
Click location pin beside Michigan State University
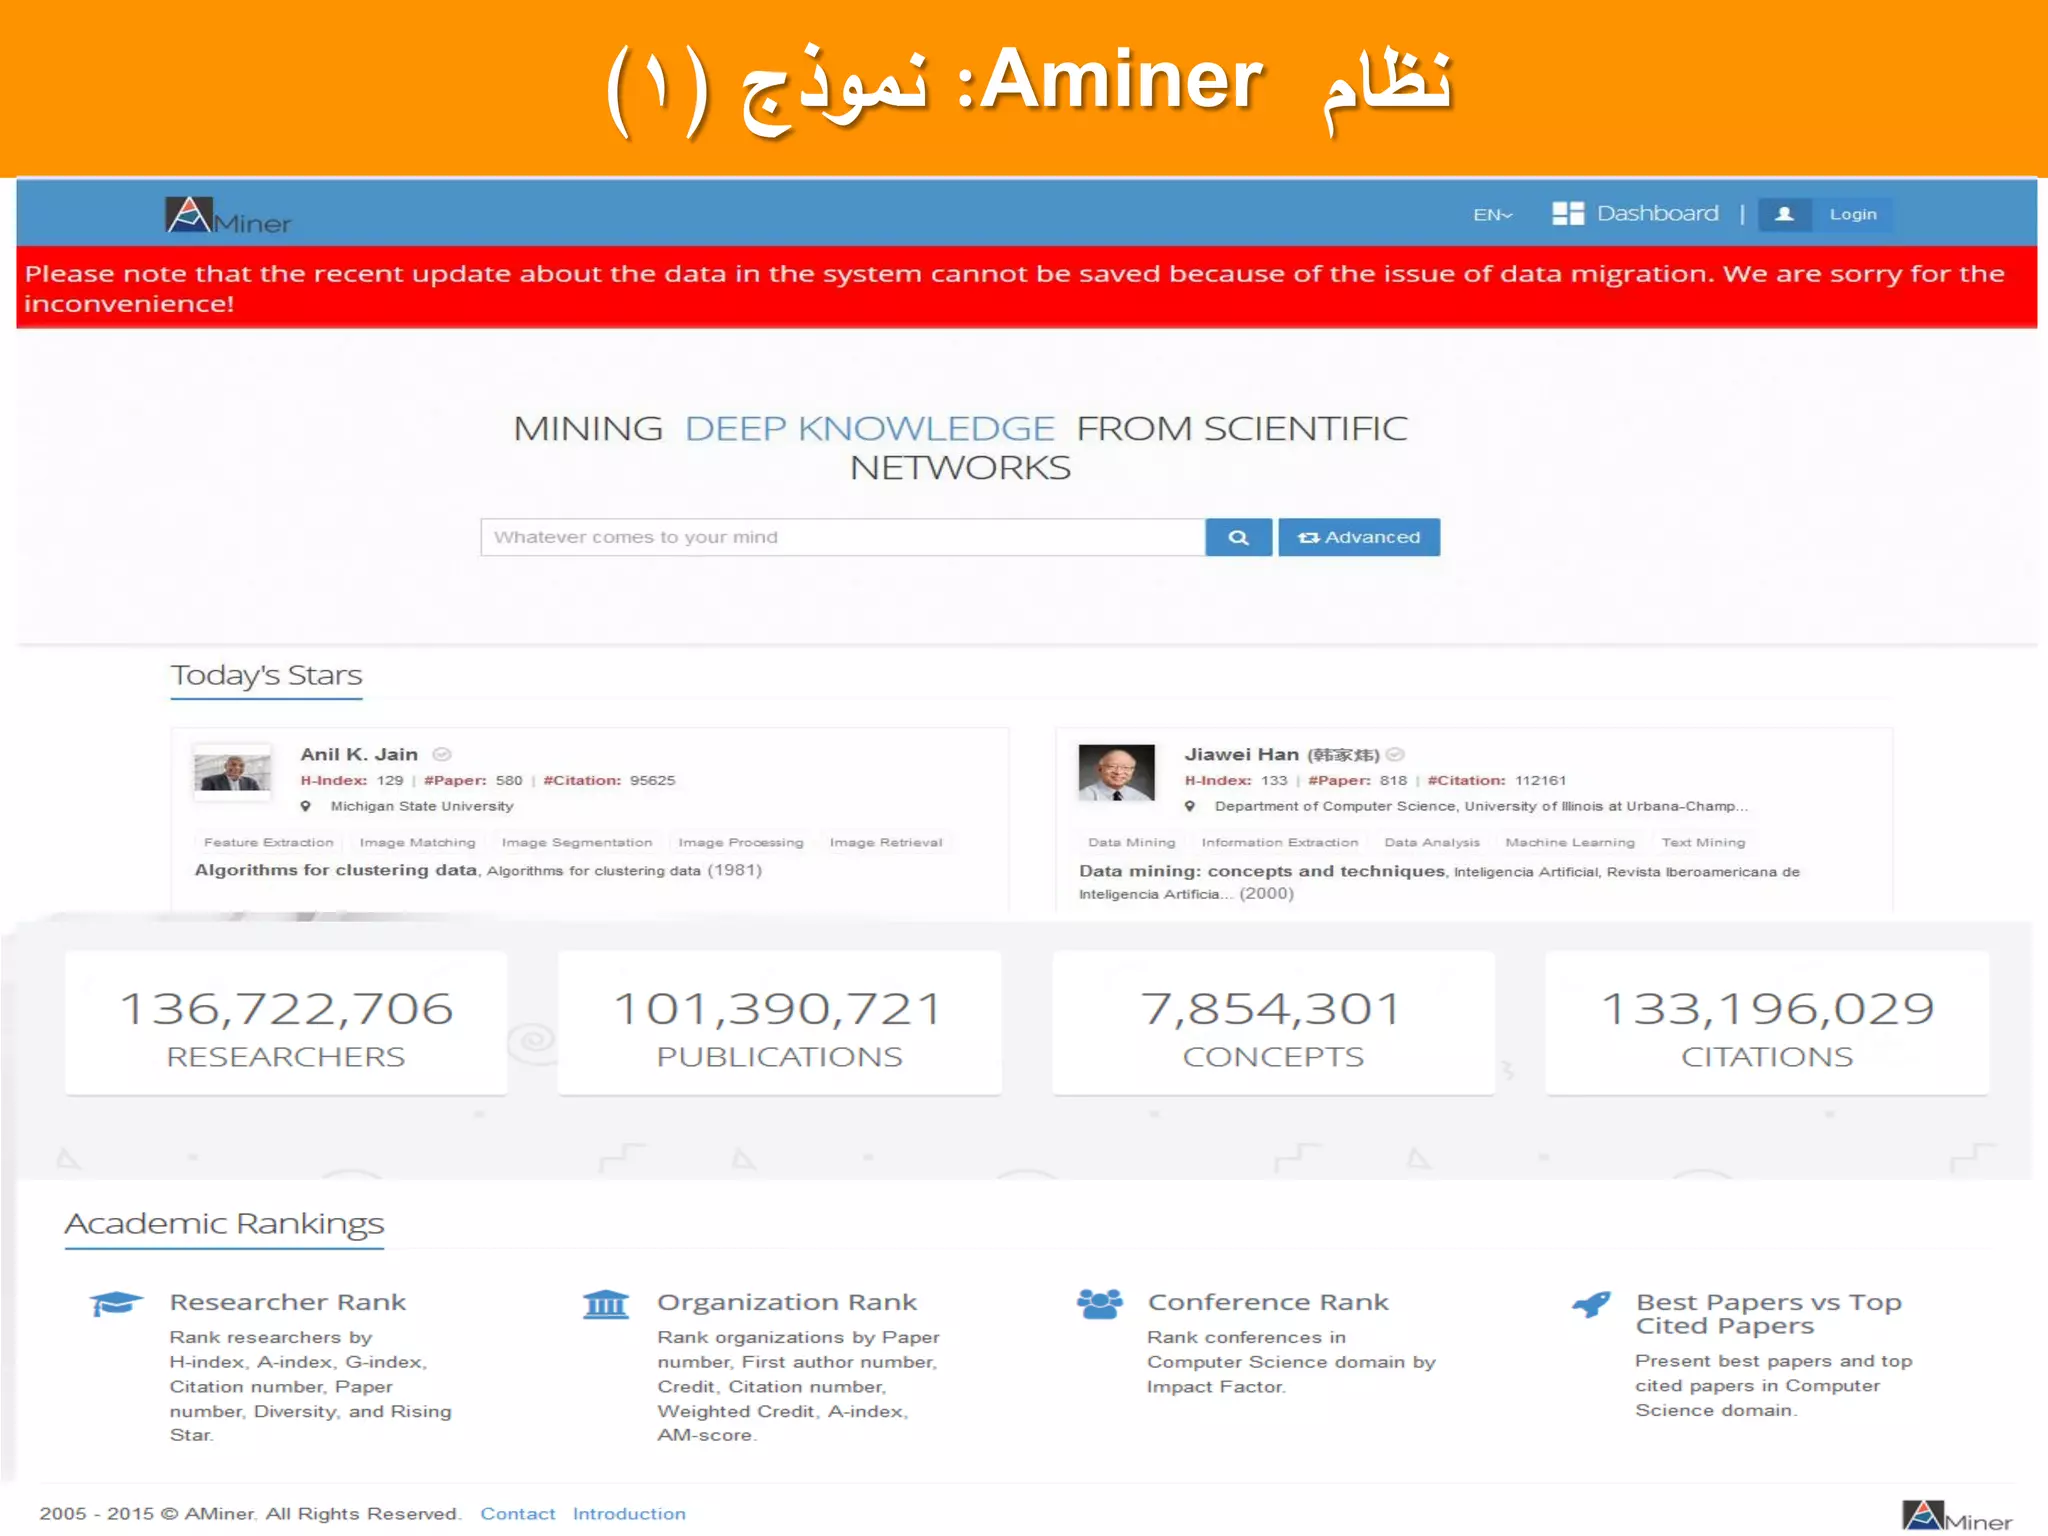[x=306, y=806]
